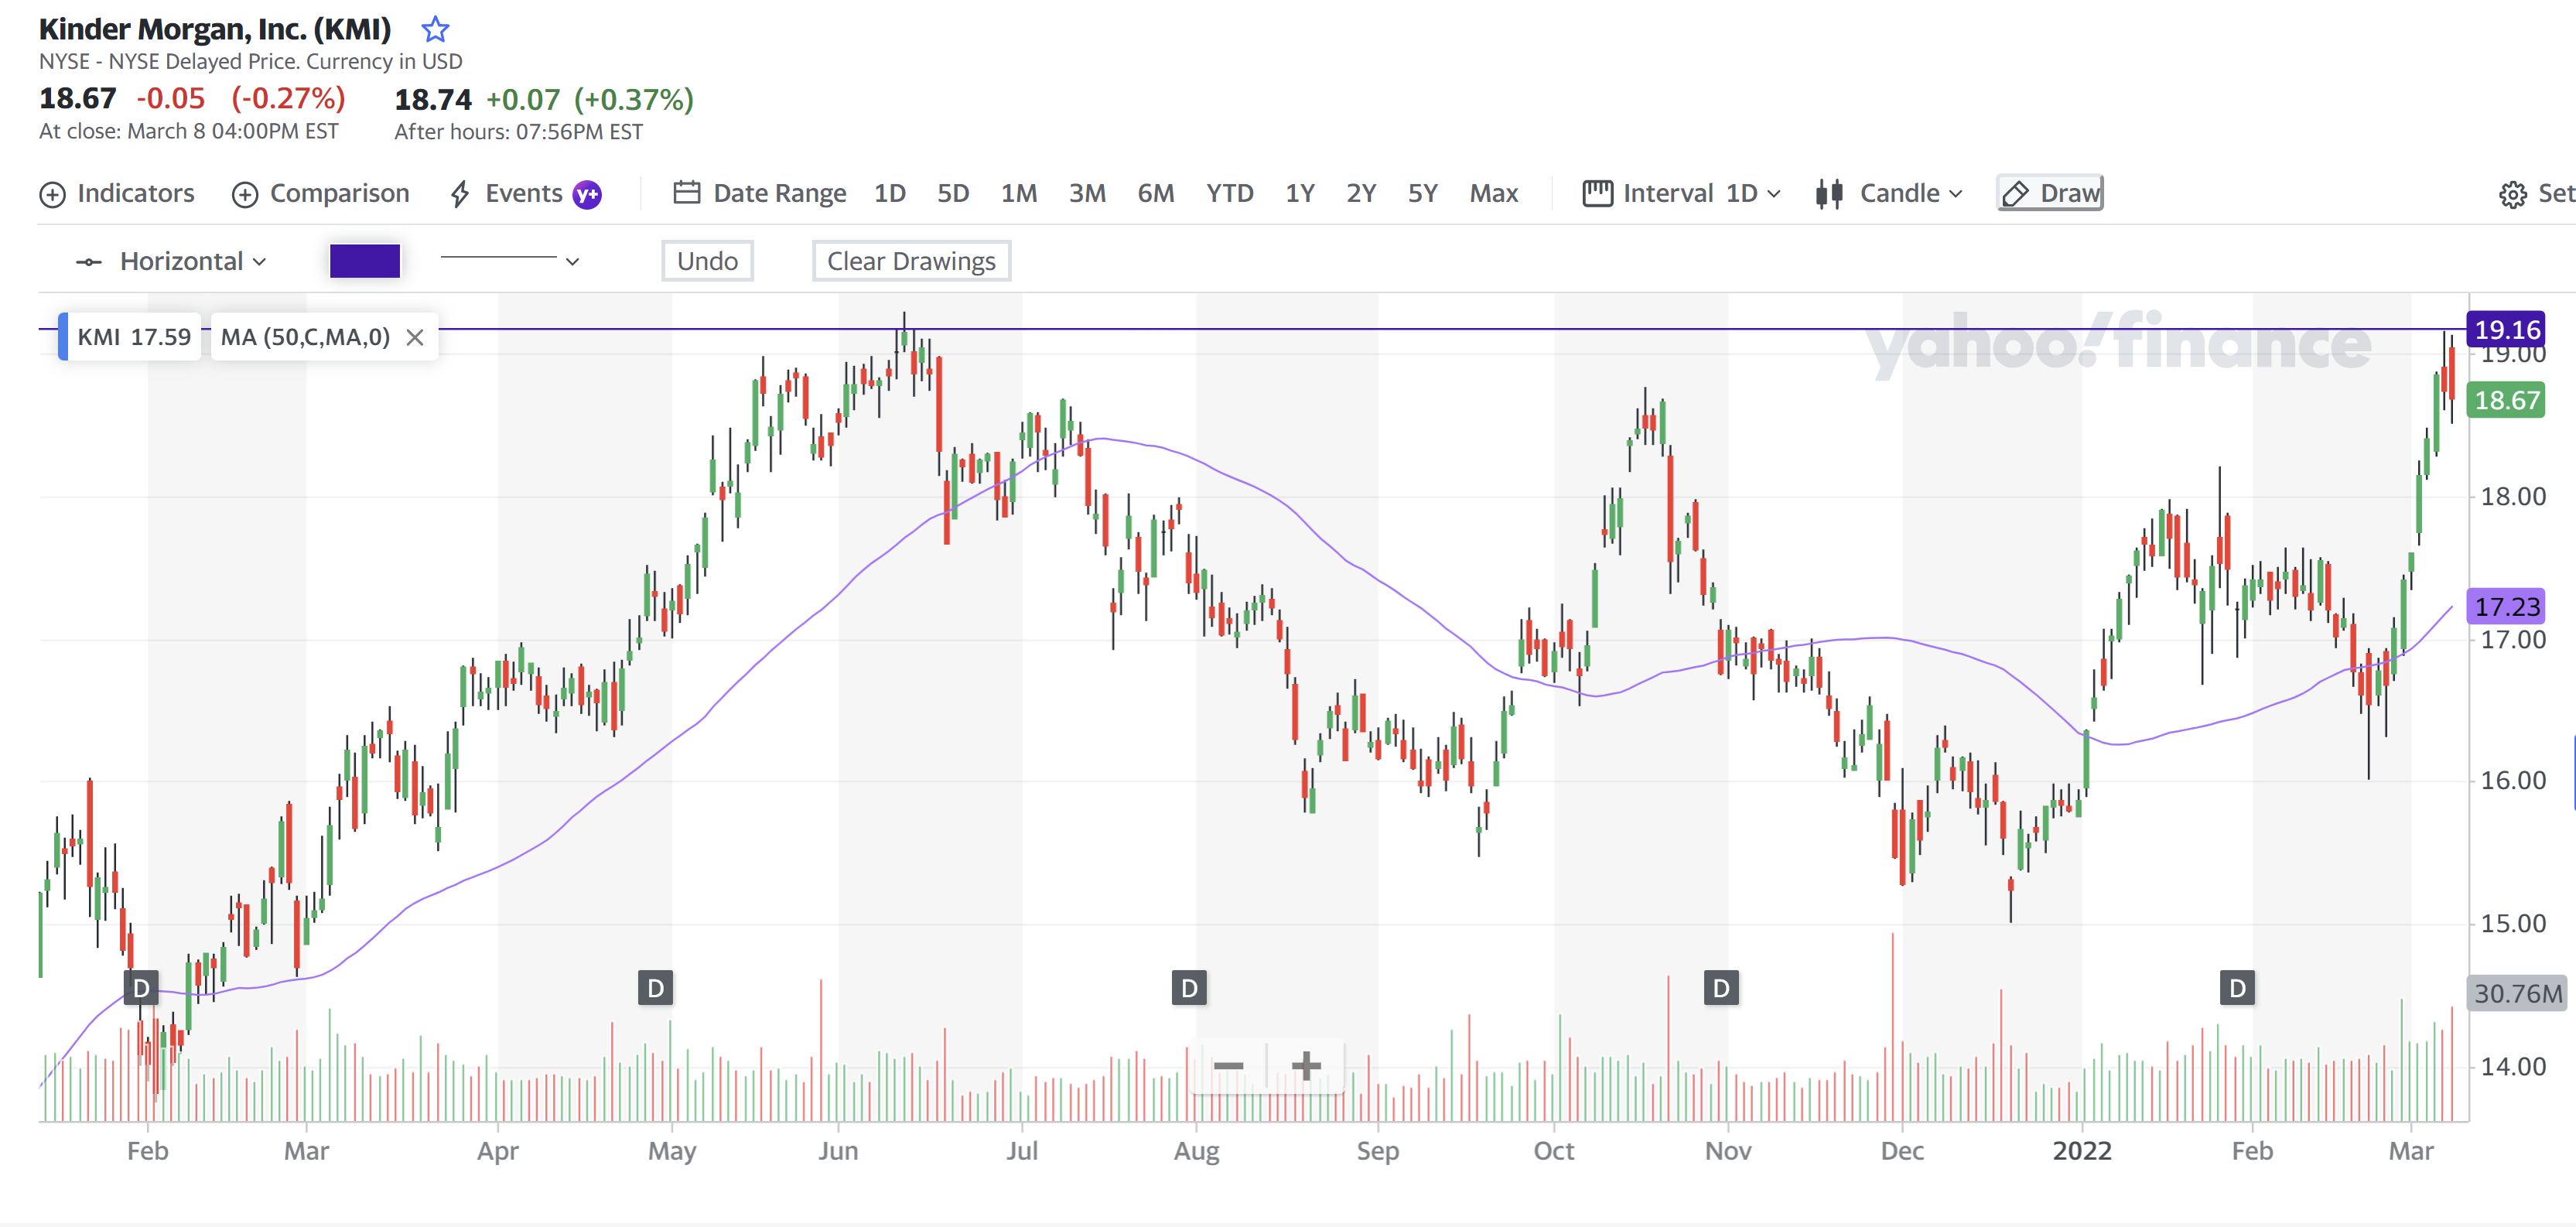Screen dimensions: 2576x1227
Task: Click the dividend marker near Feb 2022
Action: pyautogui.click(x=2237, y=988)
